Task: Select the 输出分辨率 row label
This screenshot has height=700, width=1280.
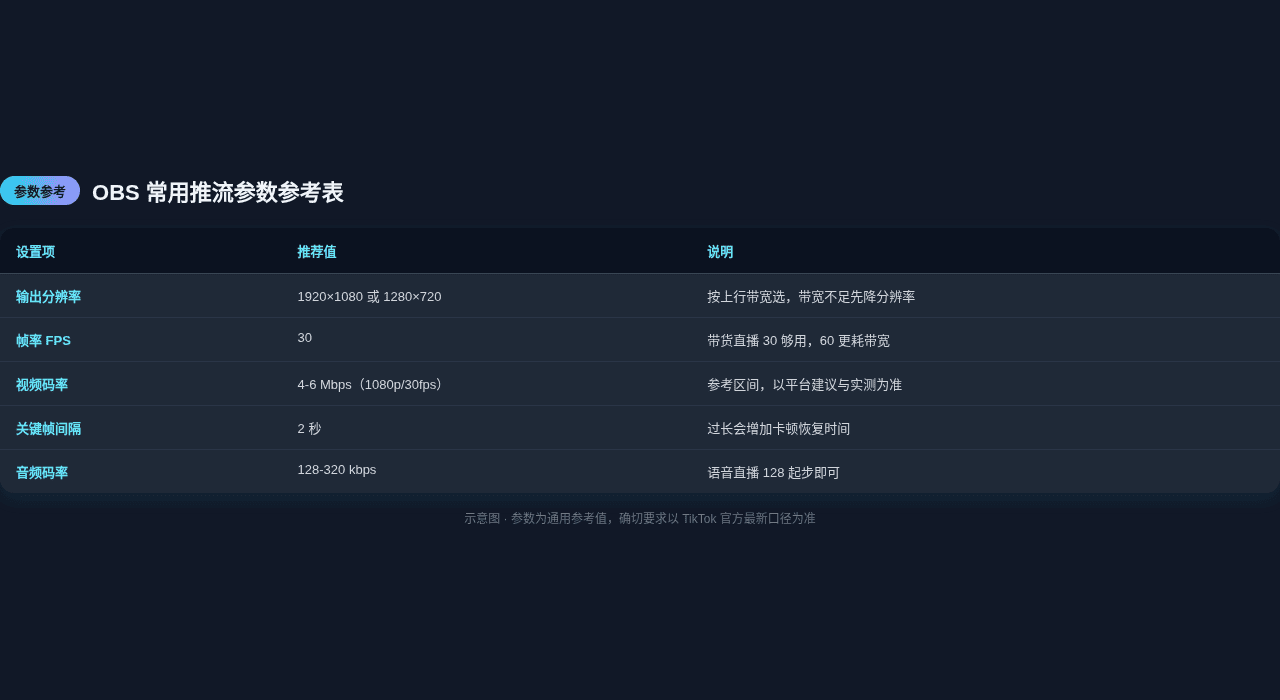Action: coord(48,297)
